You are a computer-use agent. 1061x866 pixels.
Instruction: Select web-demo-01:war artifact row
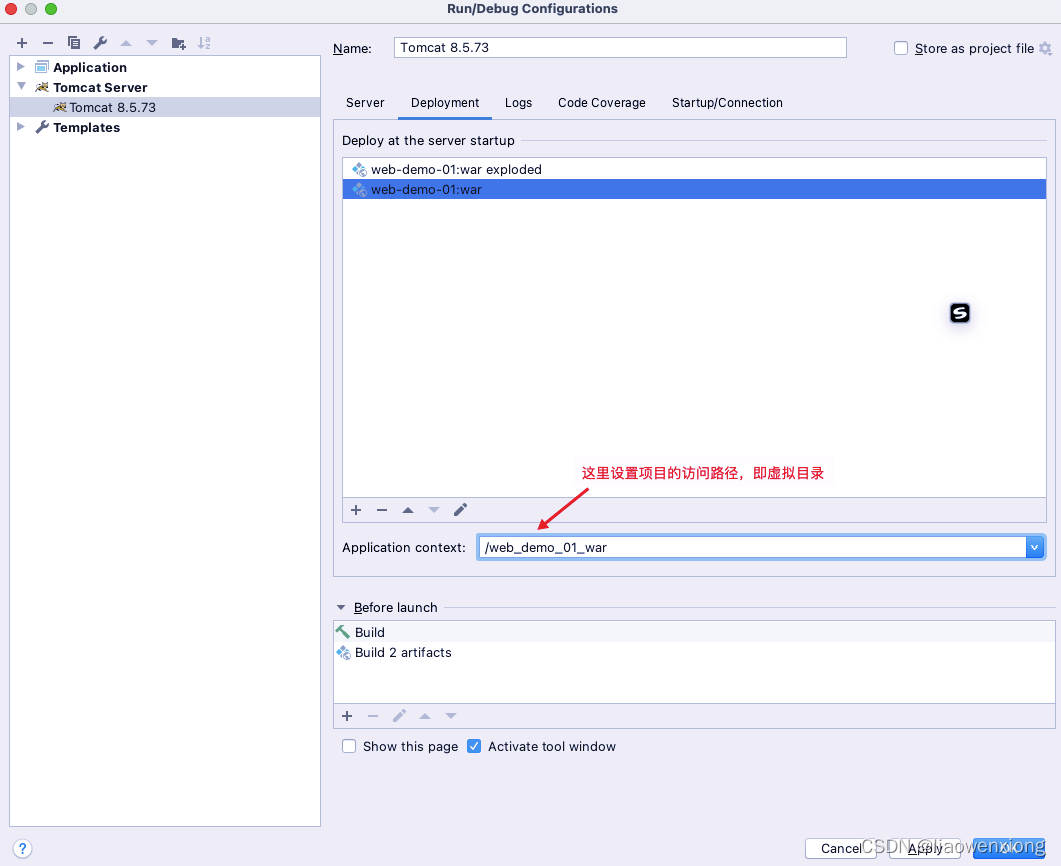coord(694,189)
